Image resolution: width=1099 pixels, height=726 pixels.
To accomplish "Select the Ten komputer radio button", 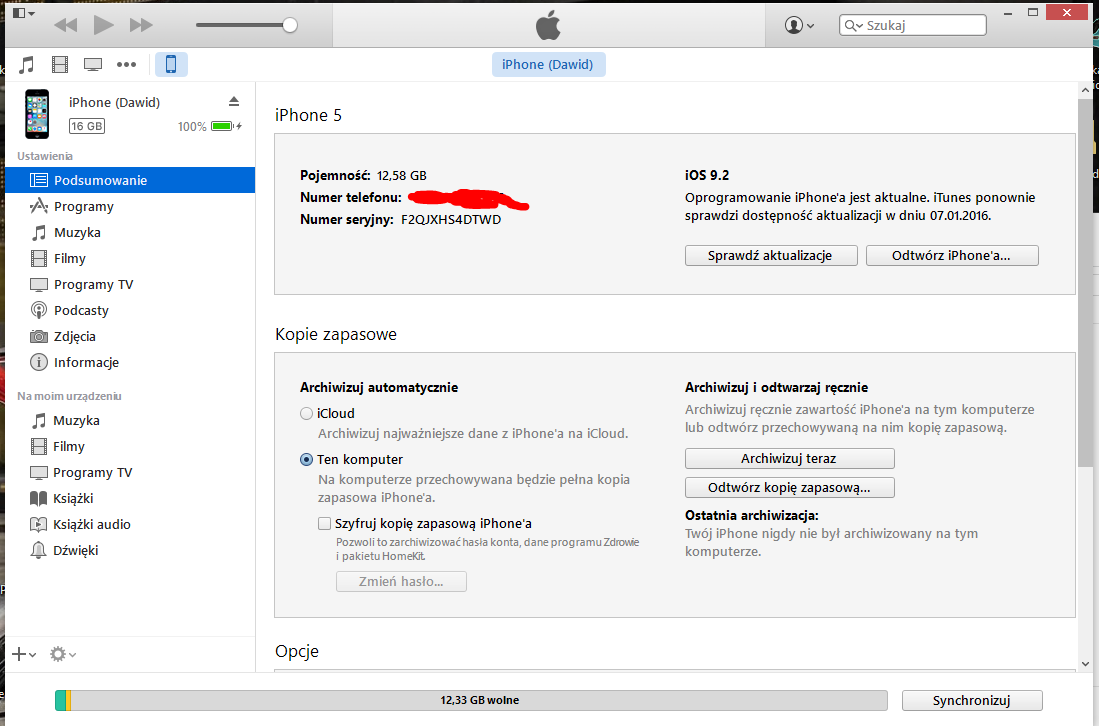I will click(306, 460).
